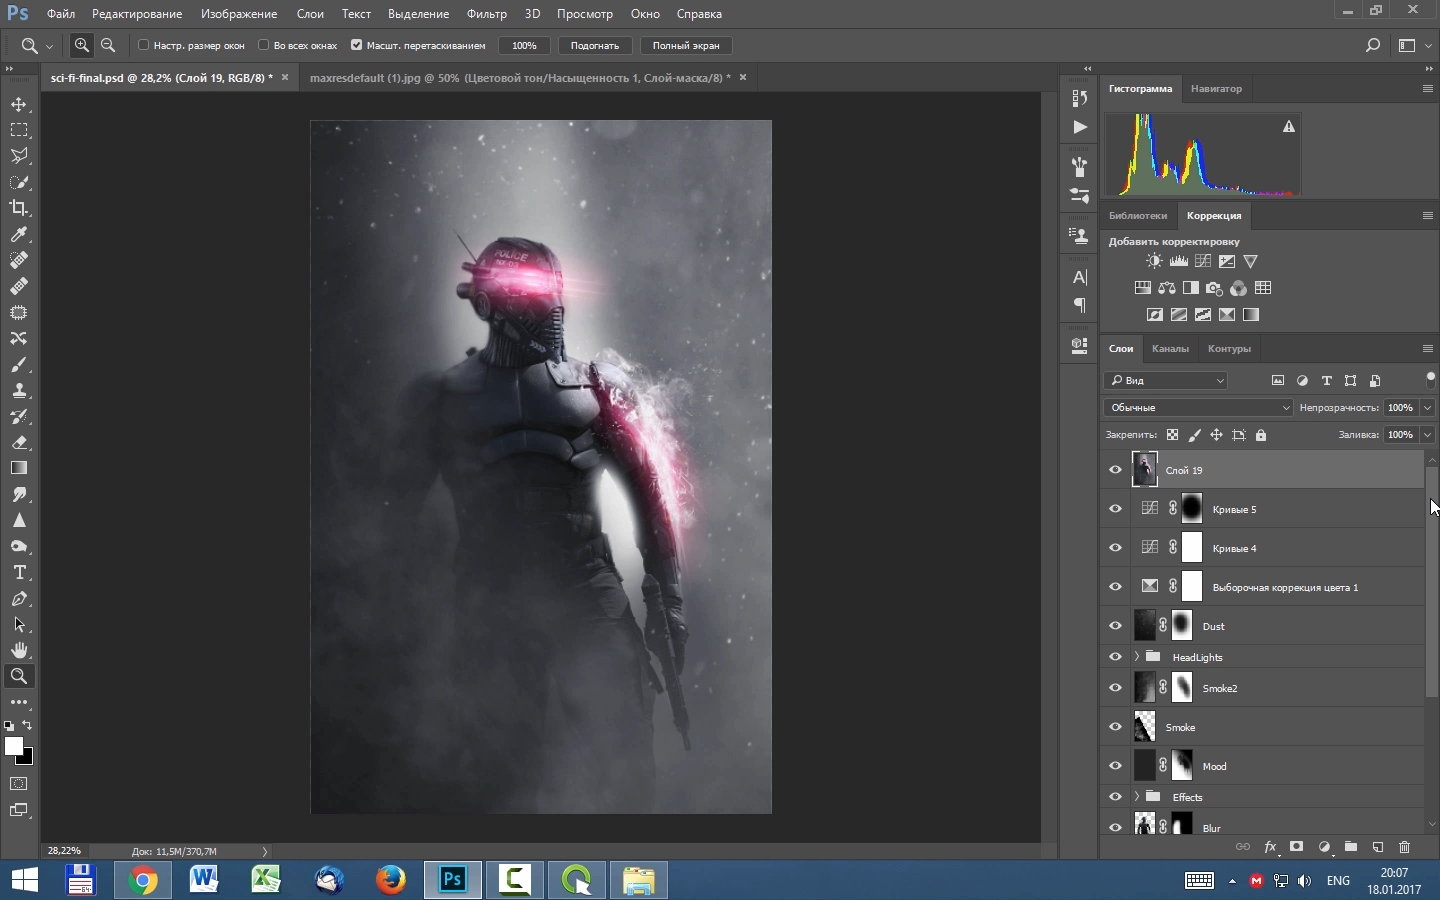Select the Quick Selection tool
Image resolution: width=1440 pixels, height=900 pixels.
(x=19, y=182)
